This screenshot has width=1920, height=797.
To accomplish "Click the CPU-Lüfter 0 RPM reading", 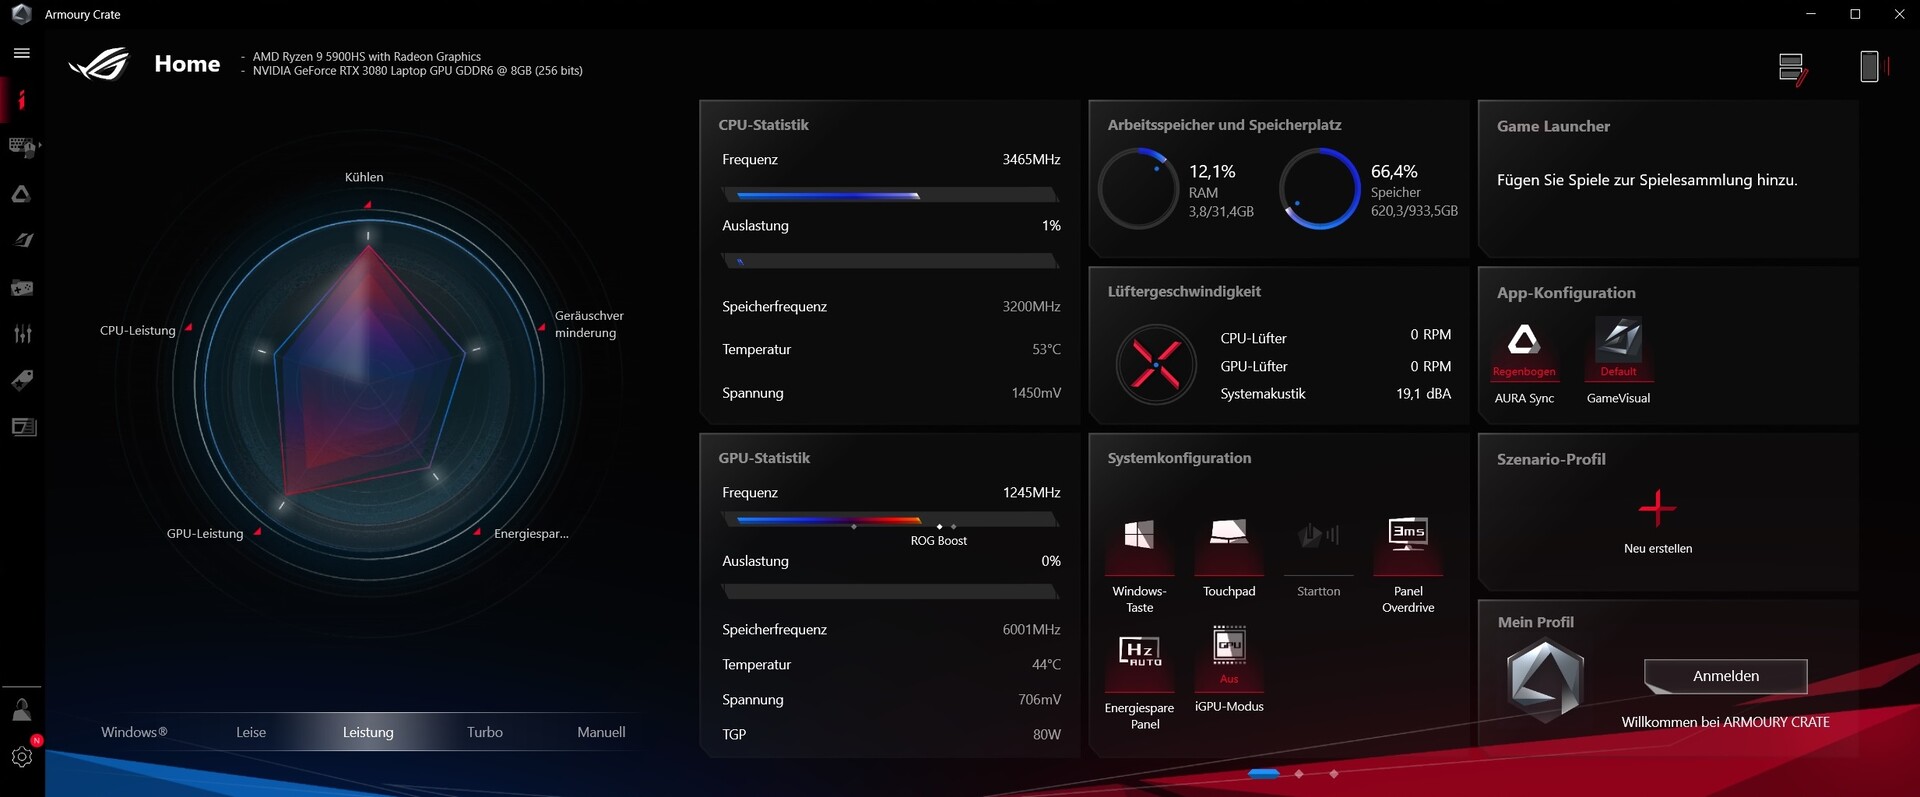I will (1430, 334).
